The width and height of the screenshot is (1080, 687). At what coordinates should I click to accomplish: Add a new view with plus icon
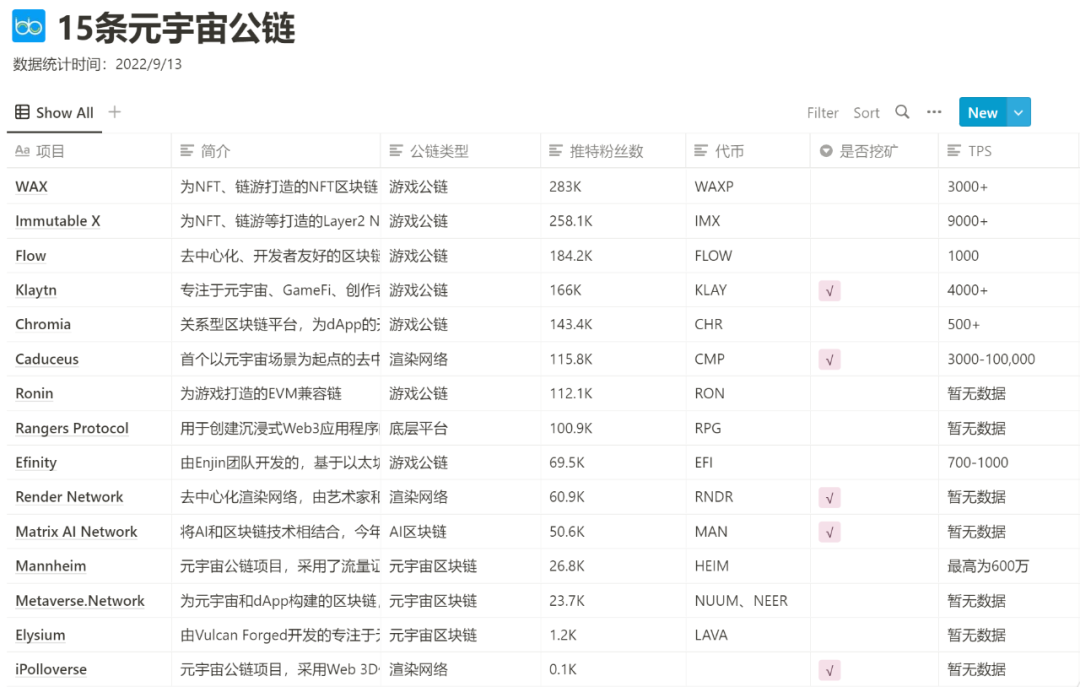(114, 112)
